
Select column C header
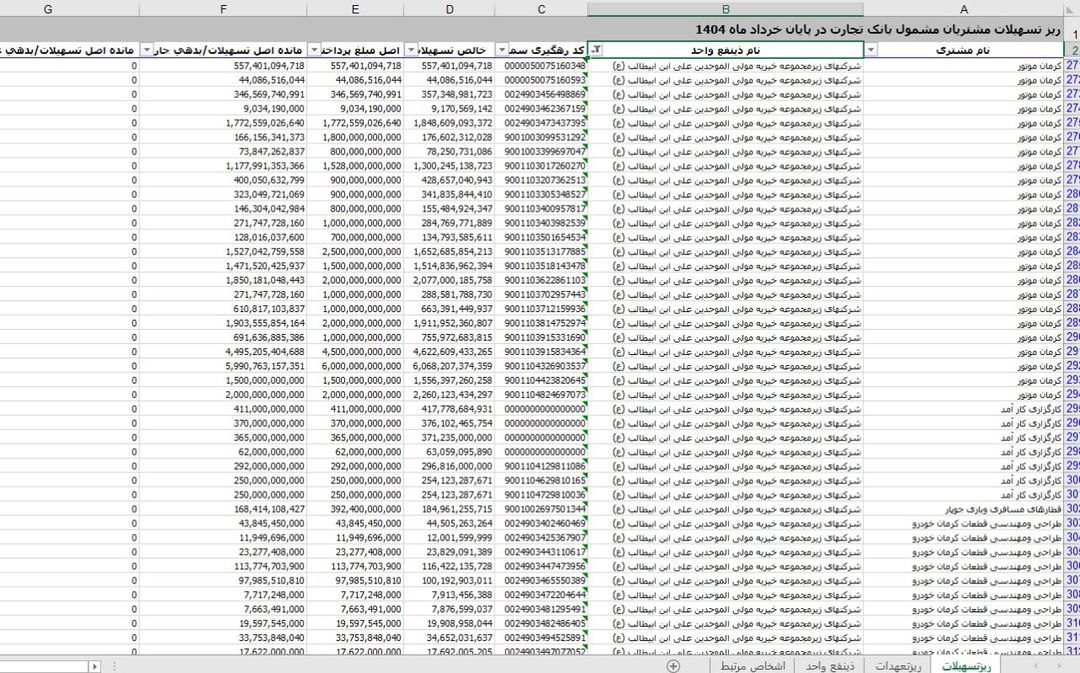pos(541,9)
